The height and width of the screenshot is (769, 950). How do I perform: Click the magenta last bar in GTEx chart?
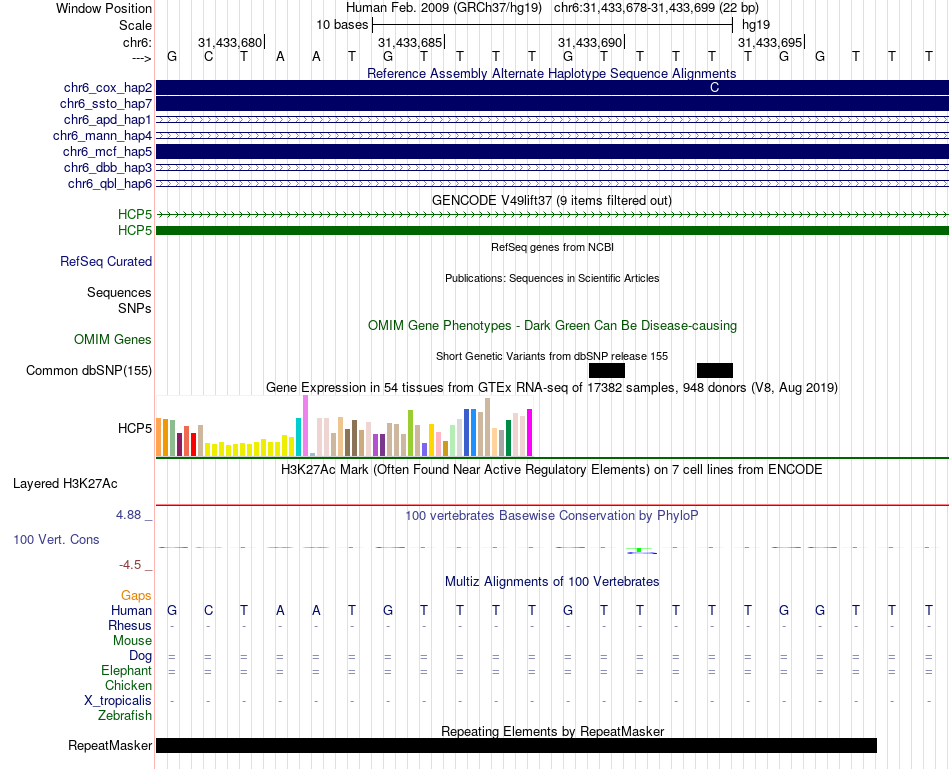pyautogui.click(x=530, y=433)
